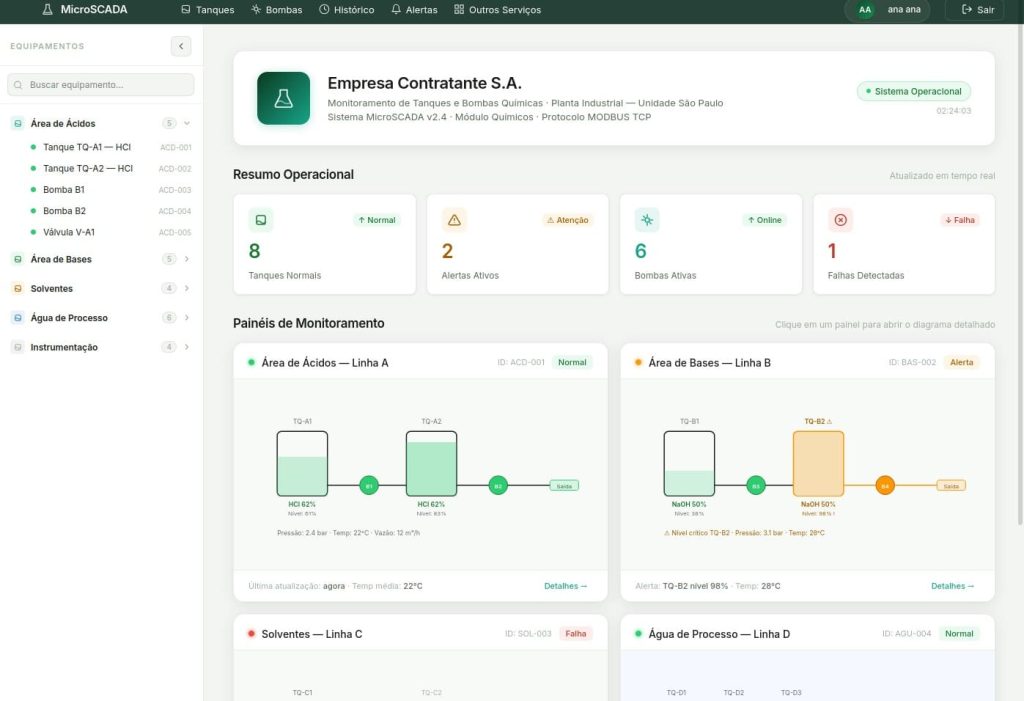Collapse the Área de Ácidos chevron
This screenshot has height=701, width=1024.
click(187, 123)
